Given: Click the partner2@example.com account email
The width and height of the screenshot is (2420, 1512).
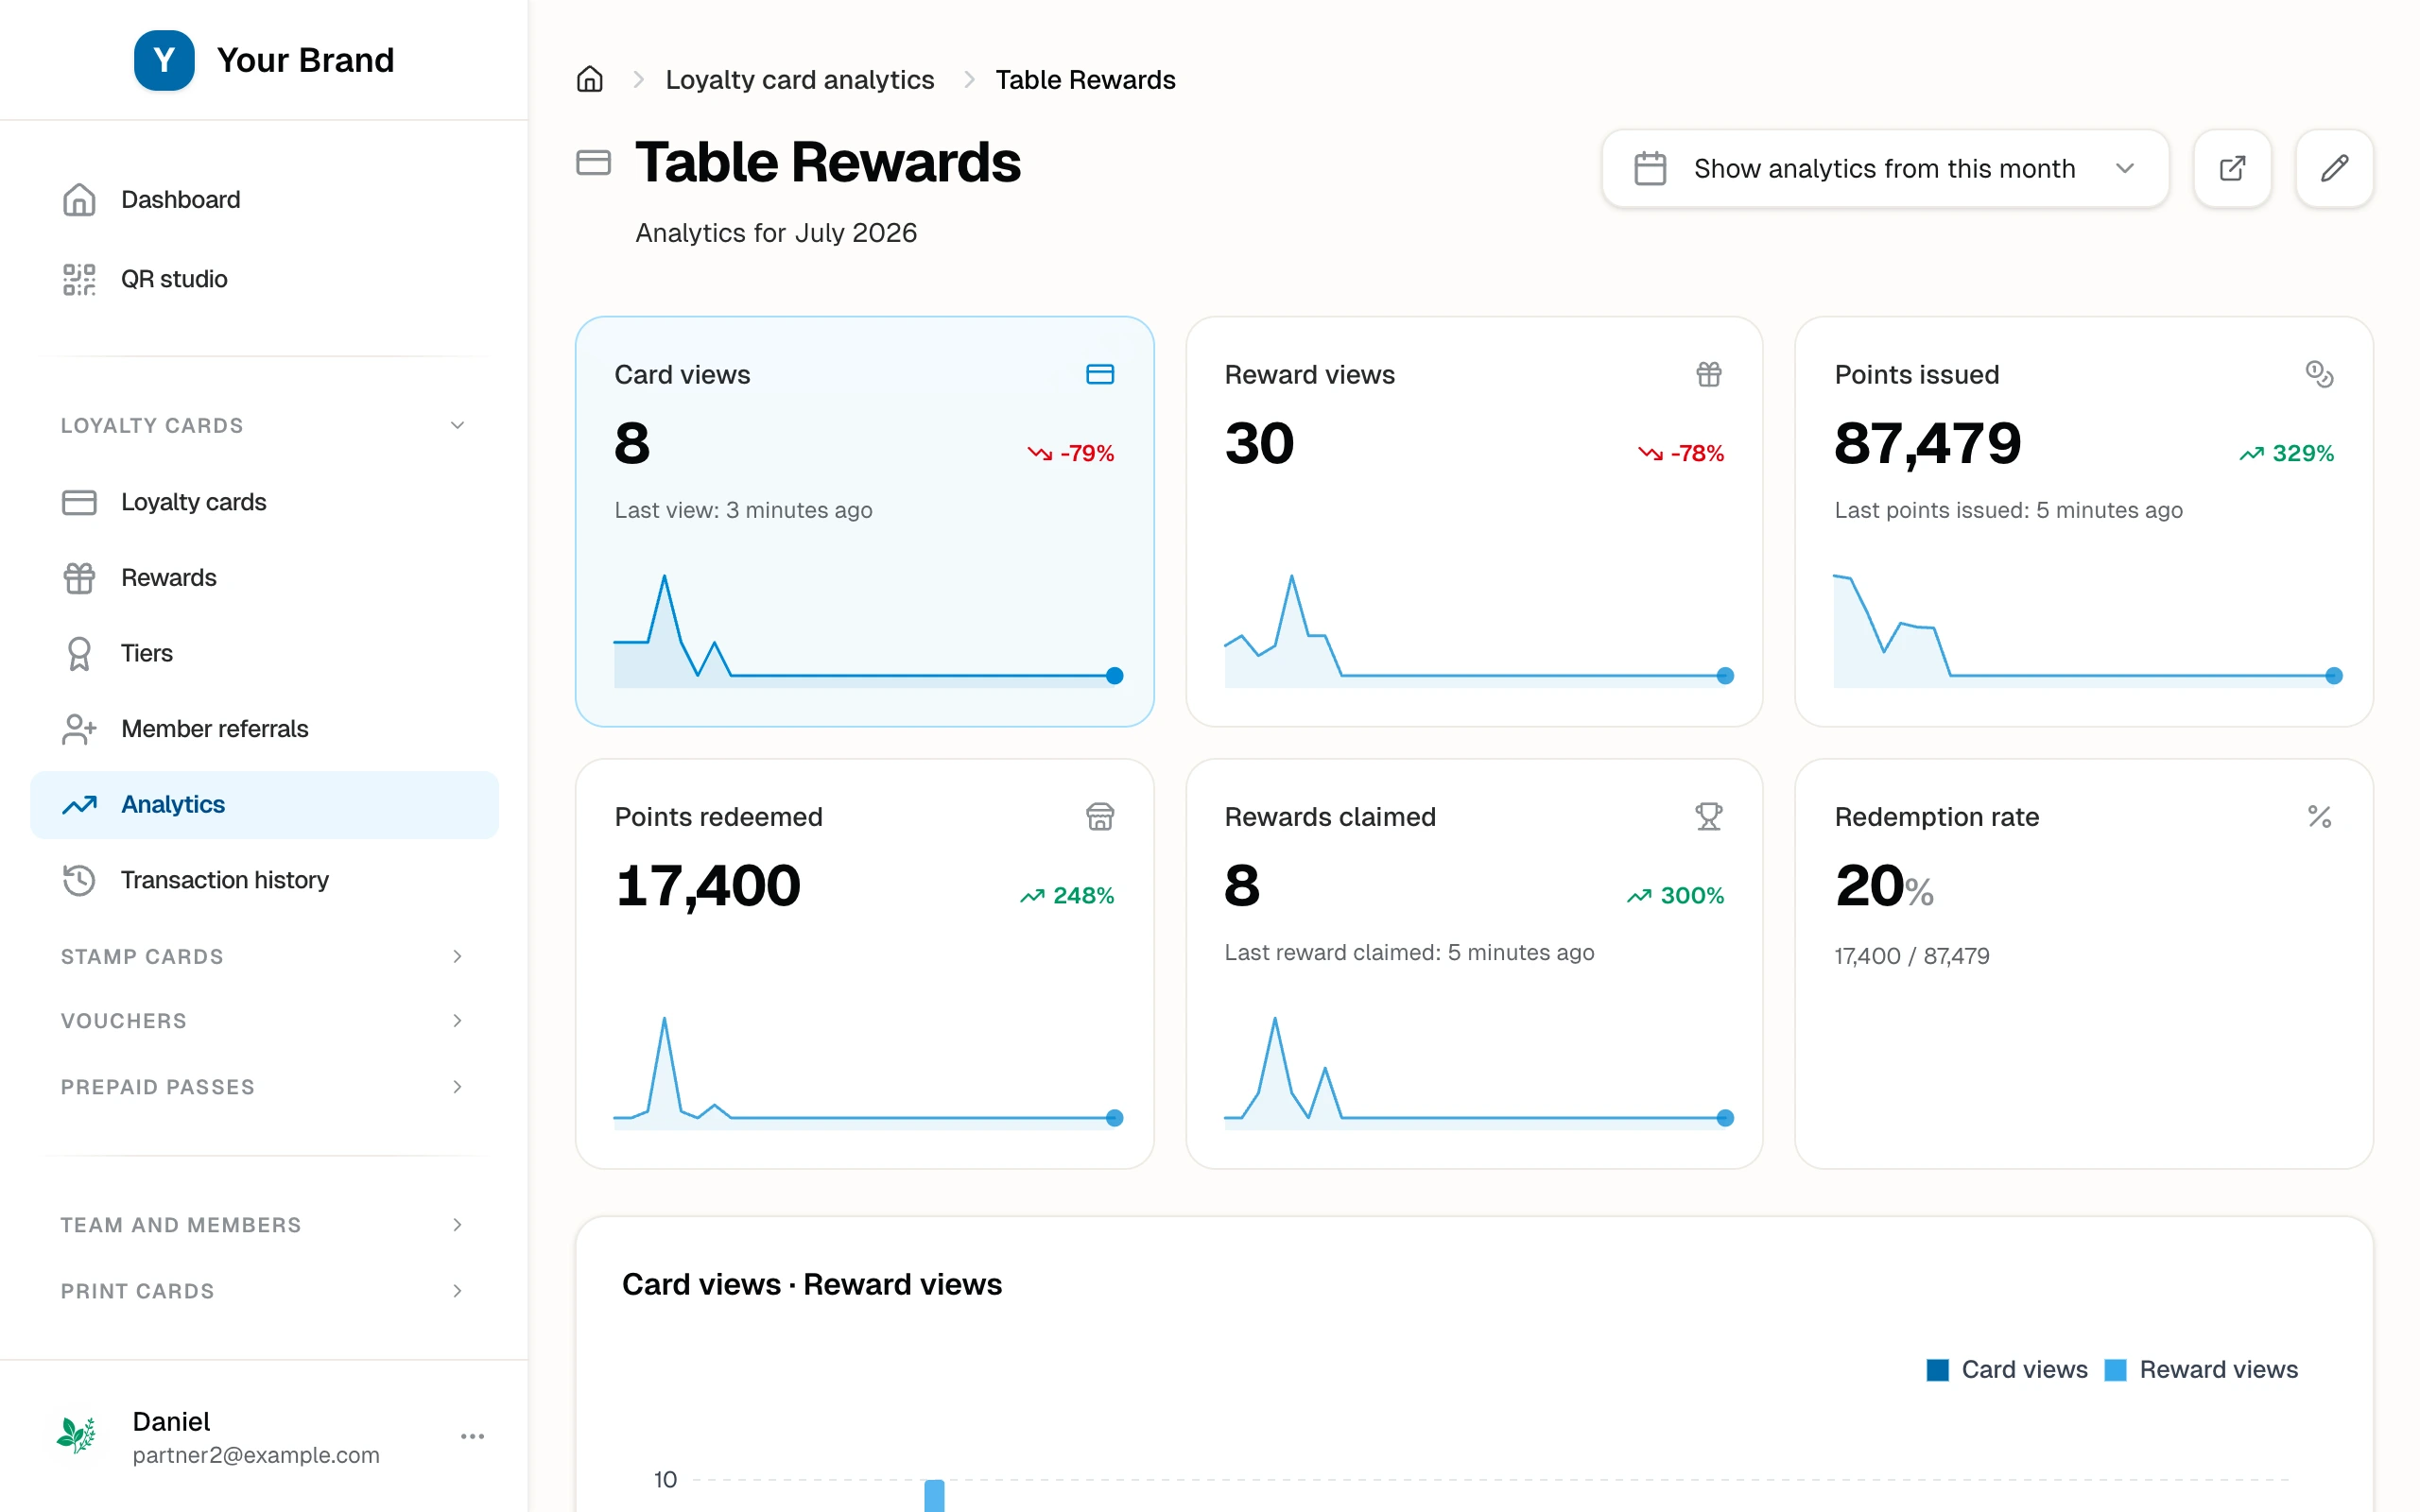Looking at the screenshot, I should point(256,1455).
